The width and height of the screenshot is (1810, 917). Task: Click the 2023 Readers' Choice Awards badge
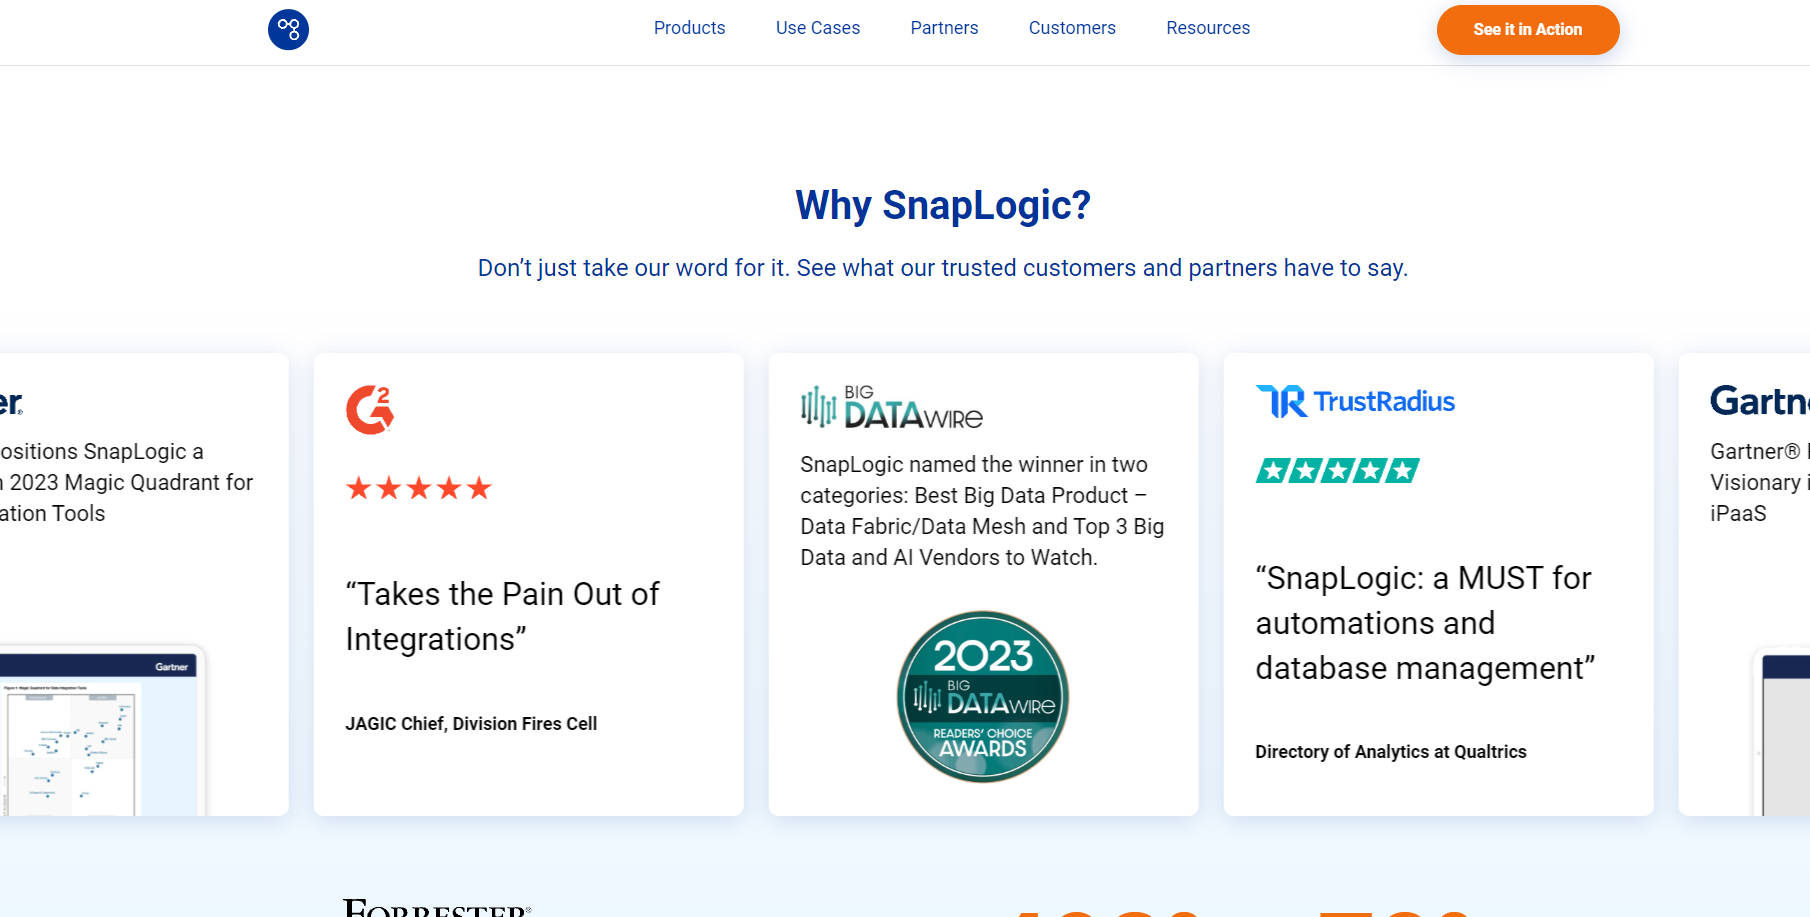pos(983,698)
